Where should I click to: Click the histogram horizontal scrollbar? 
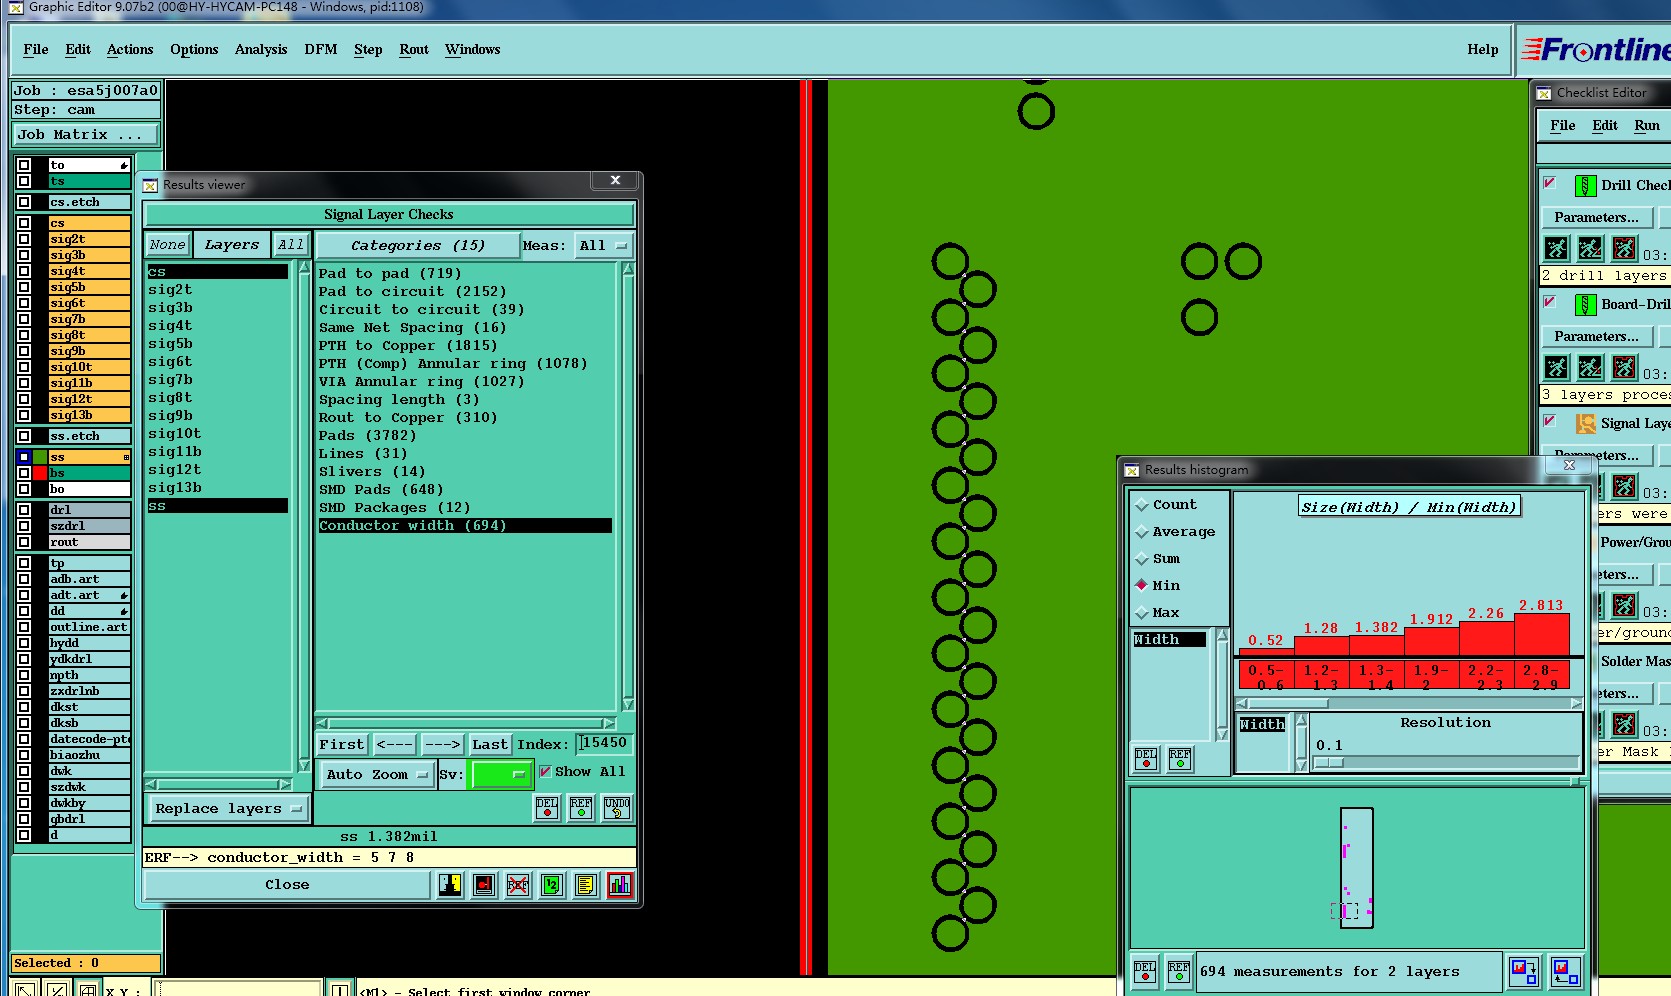pos(1410,704)
